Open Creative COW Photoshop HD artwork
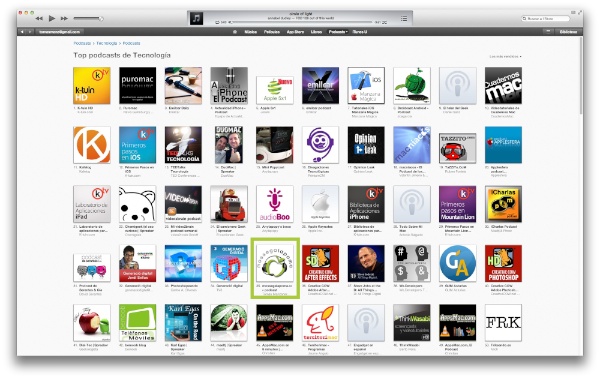Screen dimensions: 600x379 click(x=503, y=263)
